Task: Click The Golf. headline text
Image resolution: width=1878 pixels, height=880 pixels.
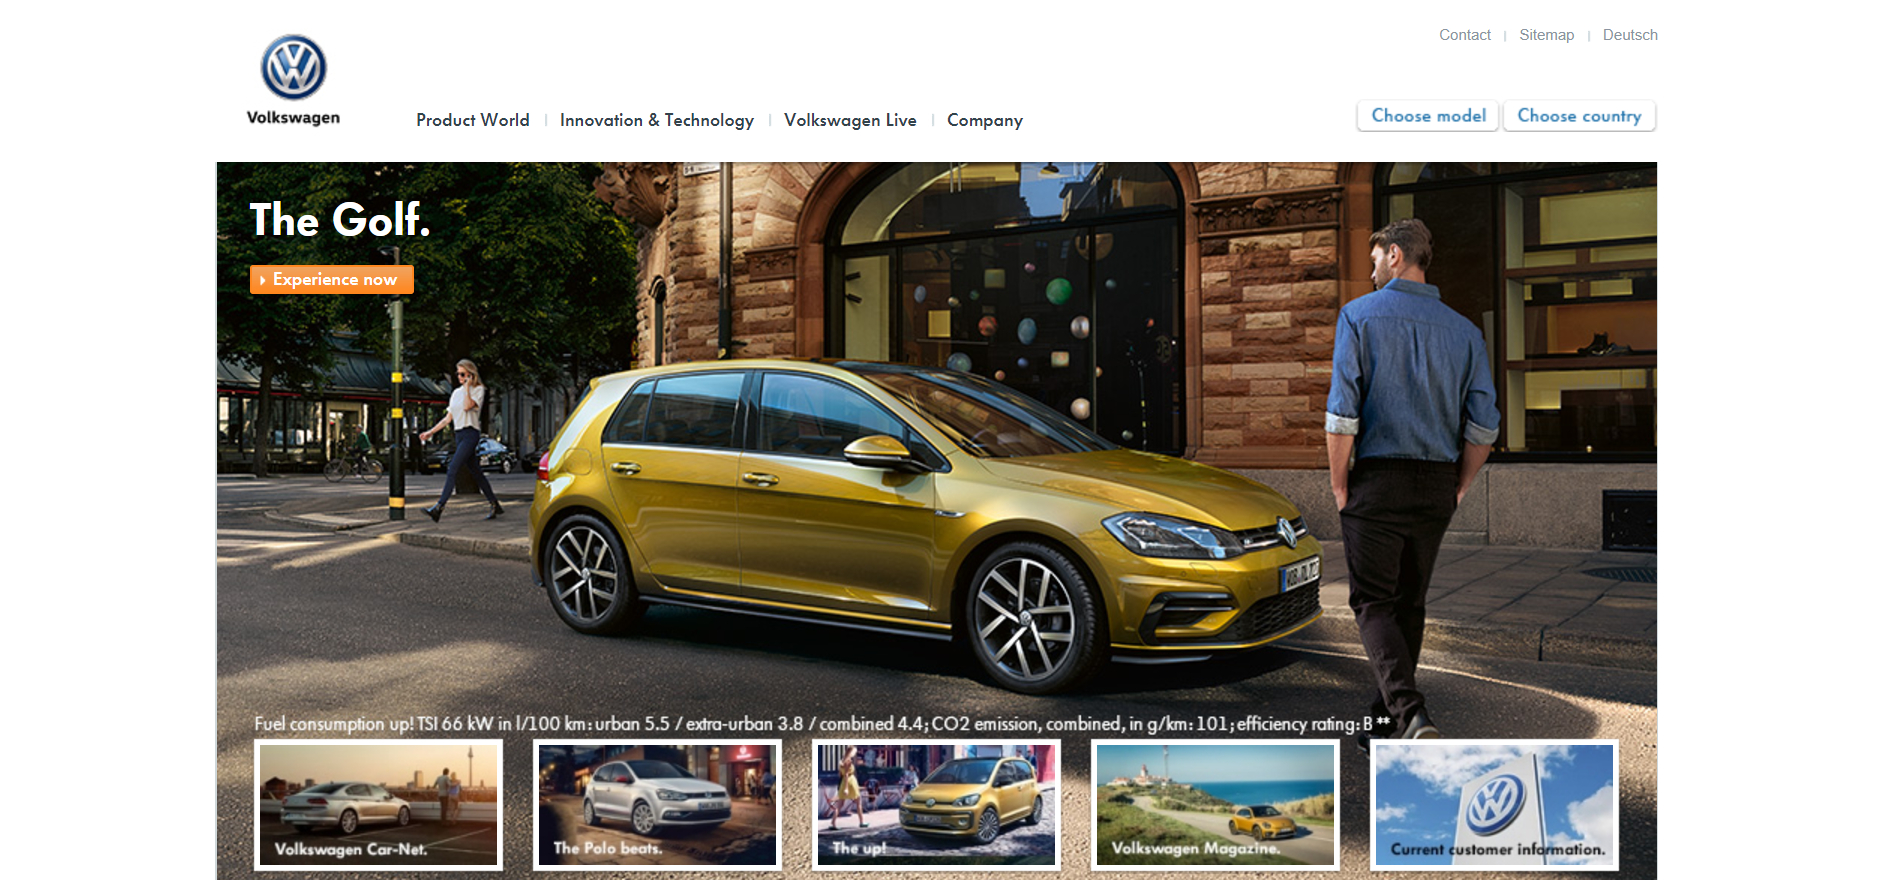Action: pos(340,220)
